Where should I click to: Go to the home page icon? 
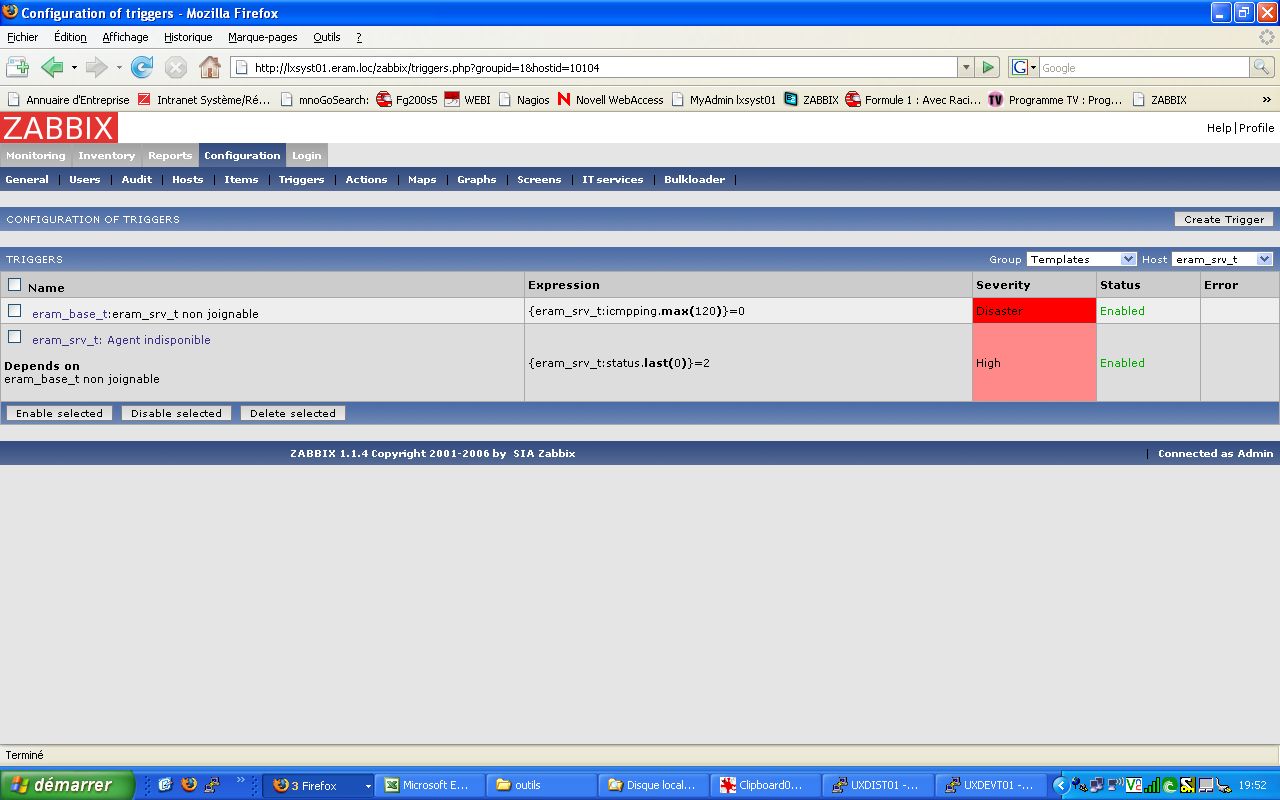click(x=210, y=67)
